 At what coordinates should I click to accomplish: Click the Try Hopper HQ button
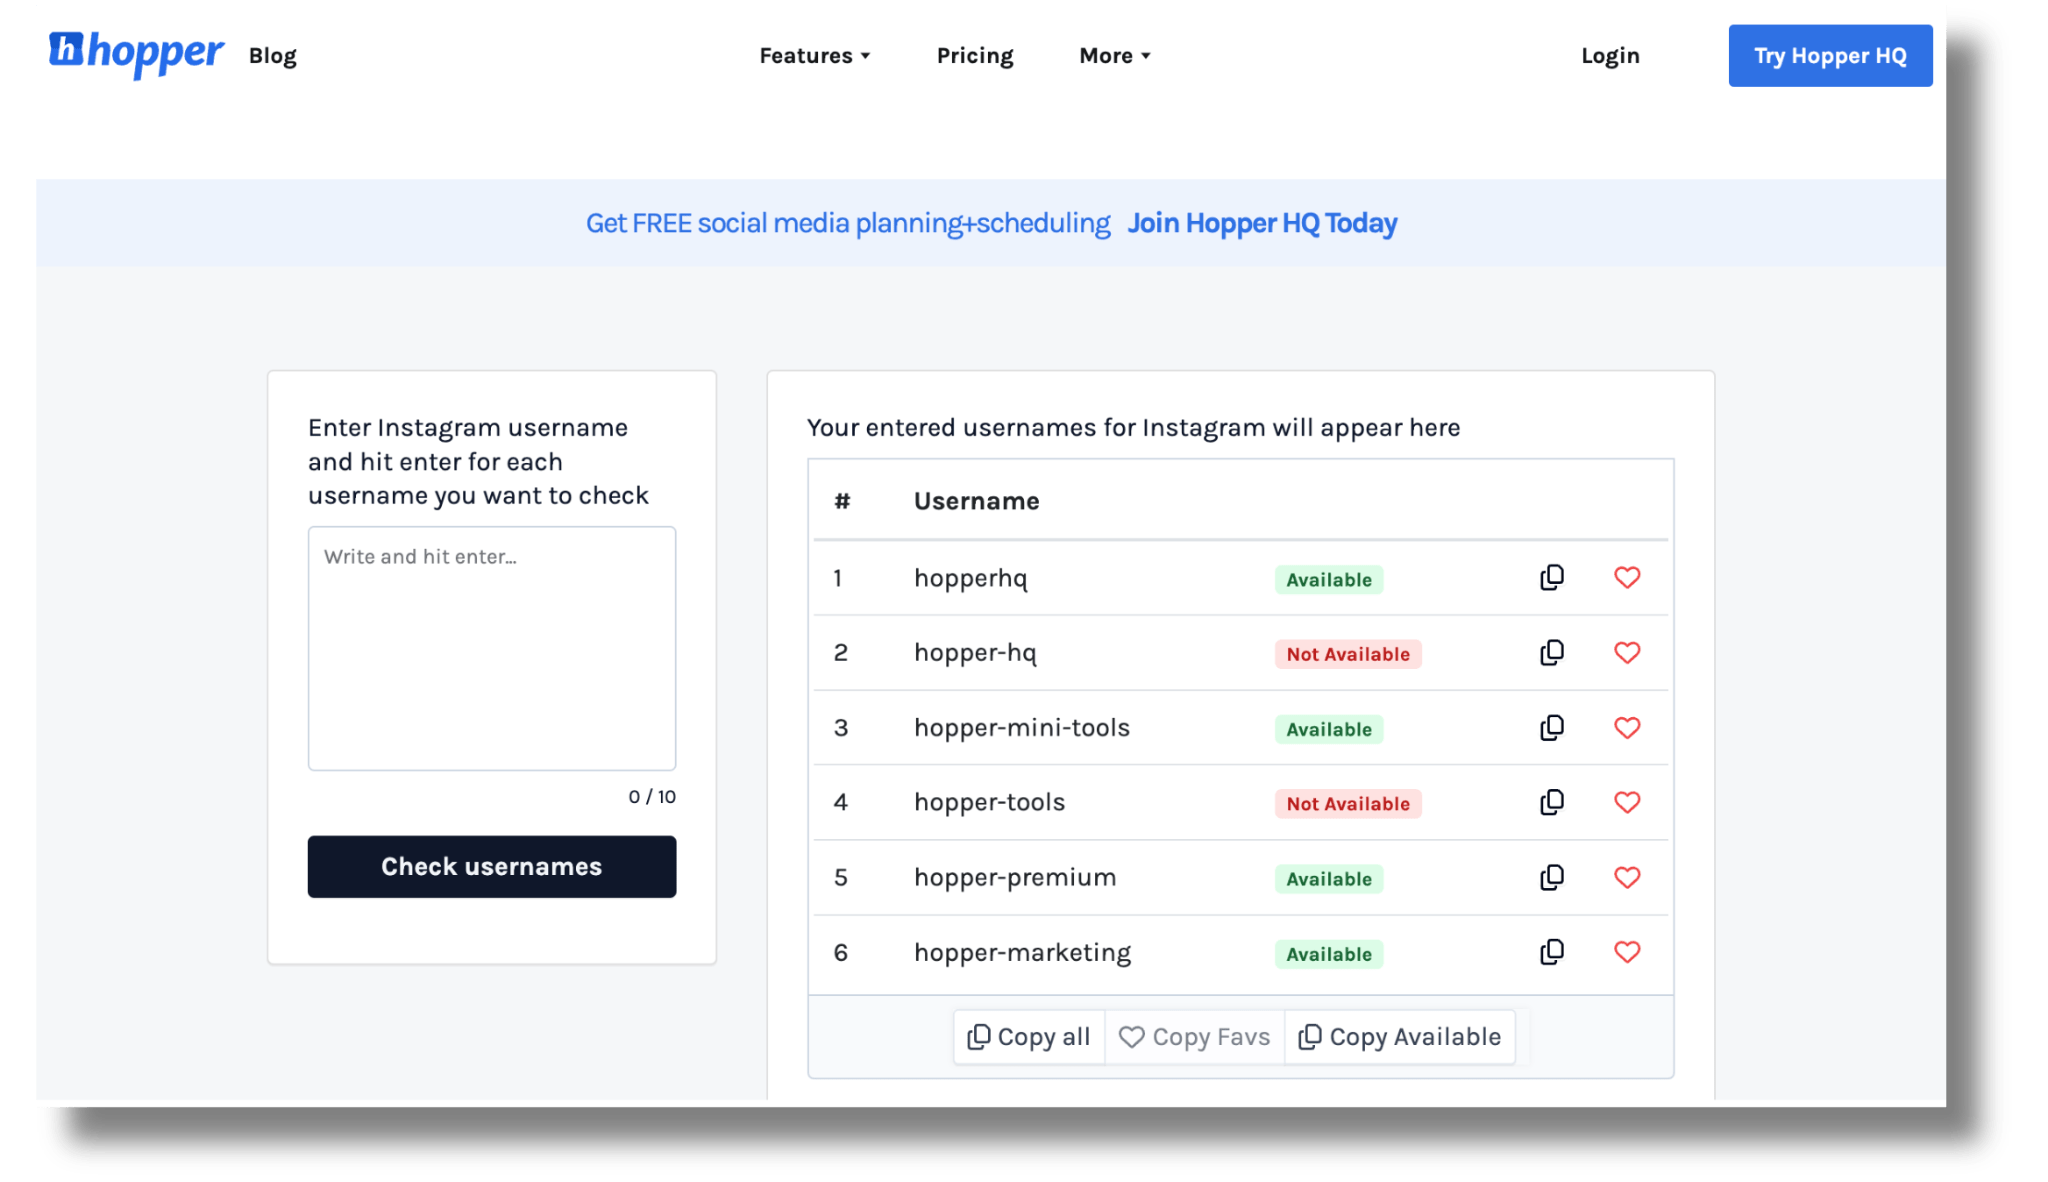[x=1829, y=56]
